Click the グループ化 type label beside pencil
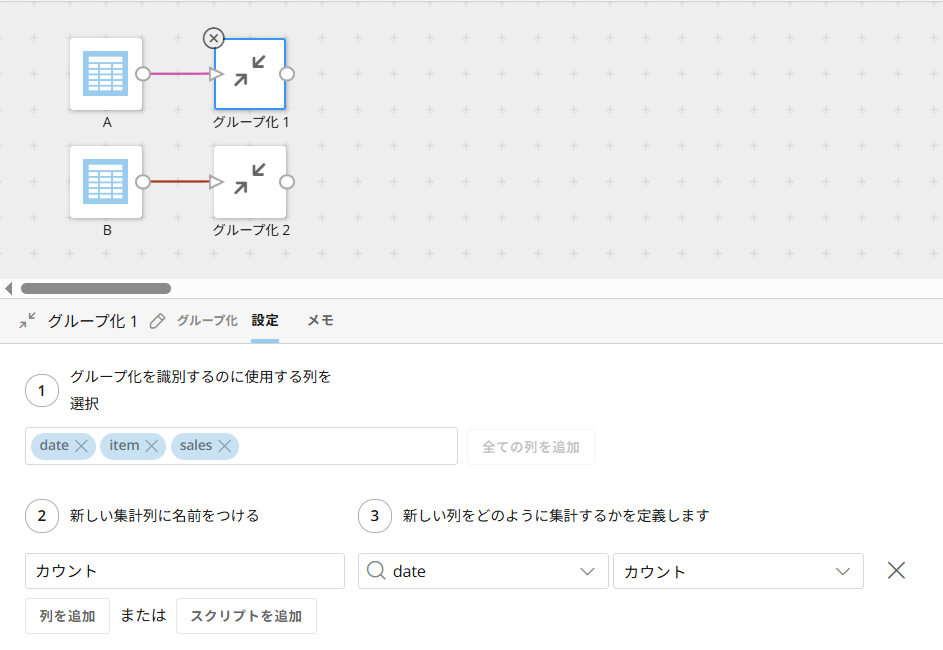The width and height of the screenshot is (943, 650). (207, 320)
